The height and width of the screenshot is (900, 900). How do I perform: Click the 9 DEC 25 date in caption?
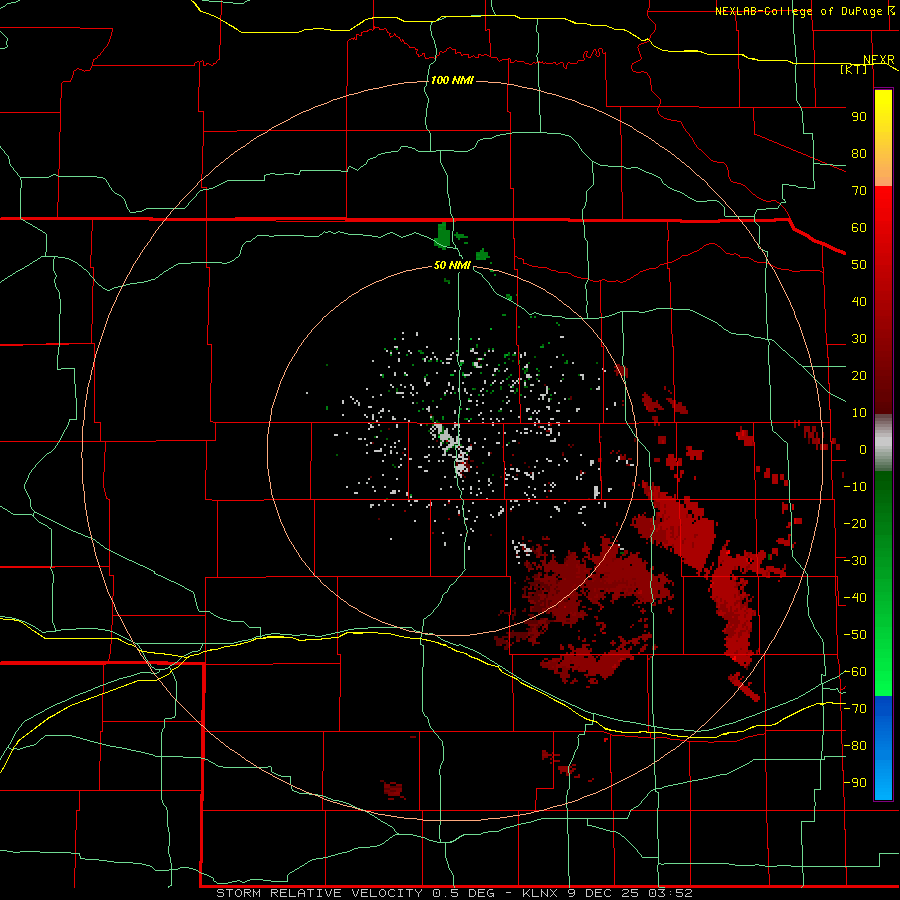click(x=603, y=893)
